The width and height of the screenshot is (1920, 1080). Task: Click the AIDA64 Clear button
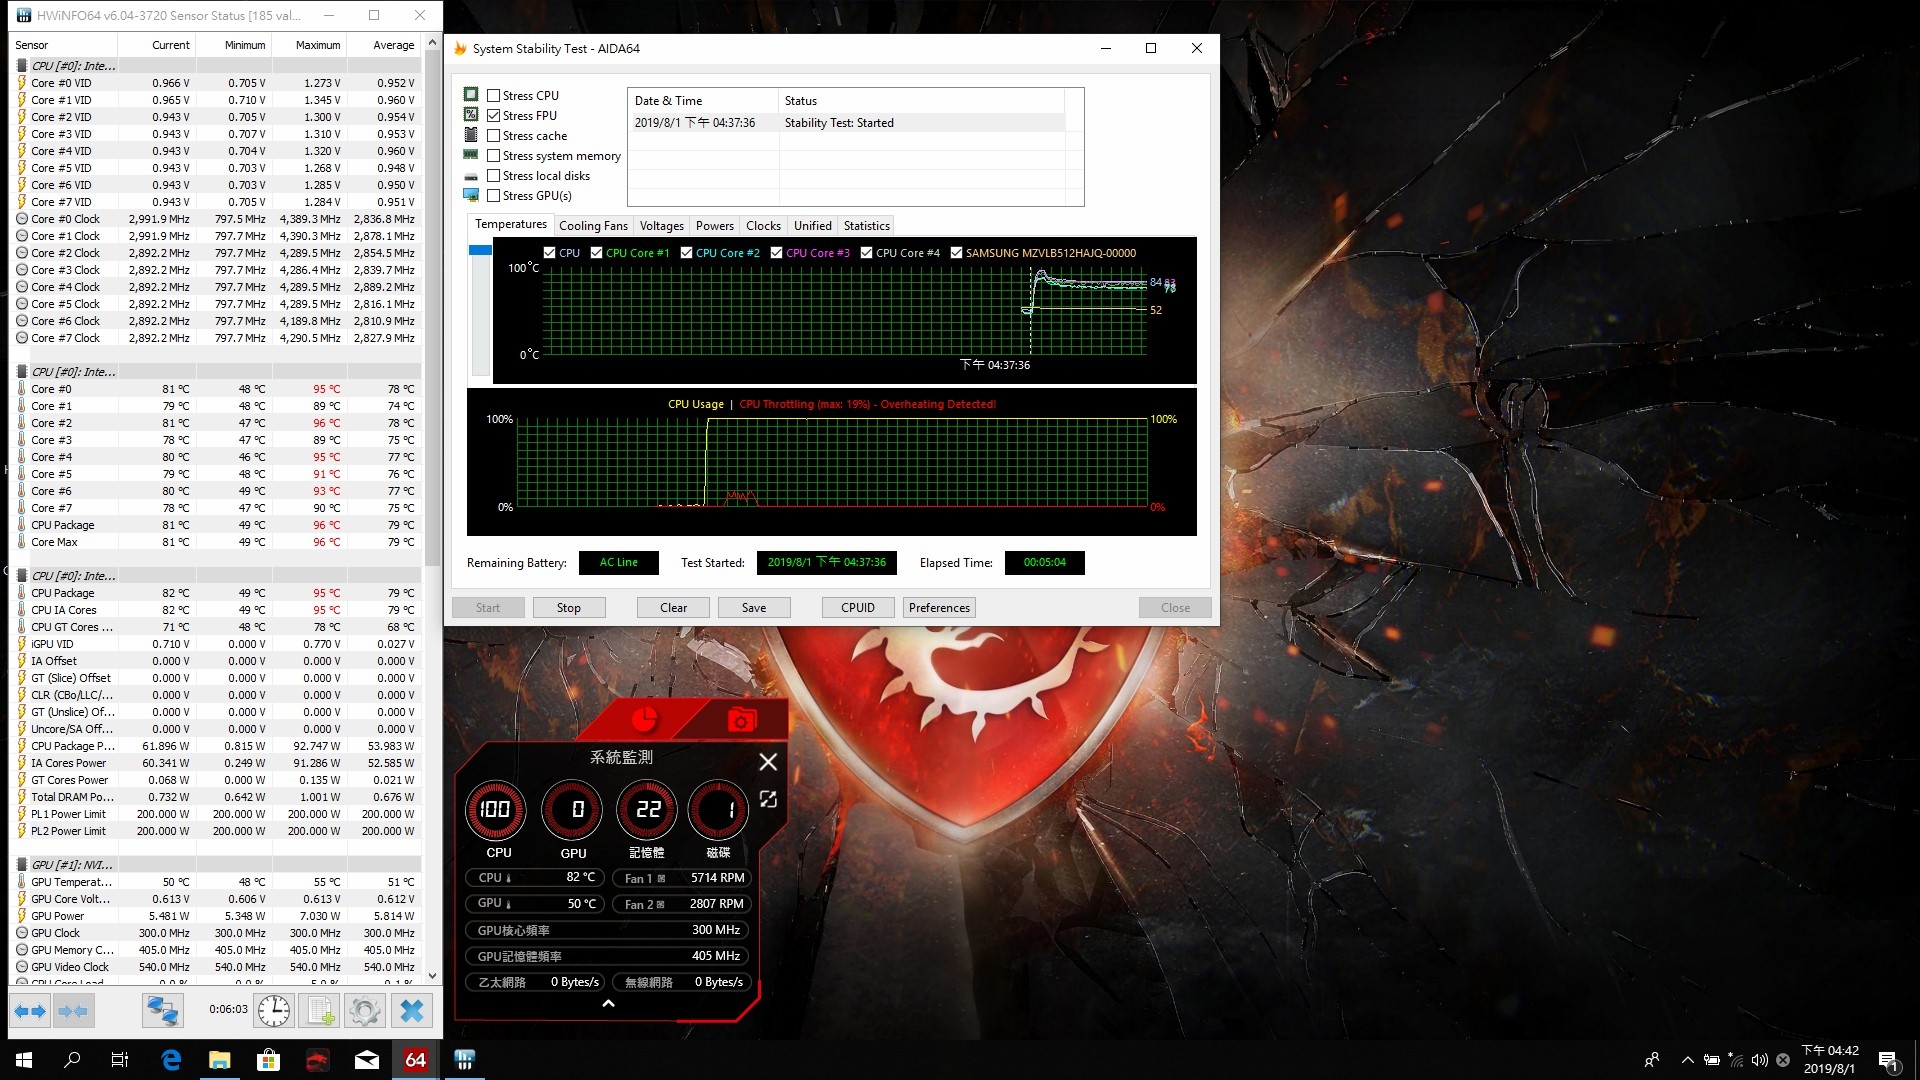pyautogui.click(x=673, y=608)
